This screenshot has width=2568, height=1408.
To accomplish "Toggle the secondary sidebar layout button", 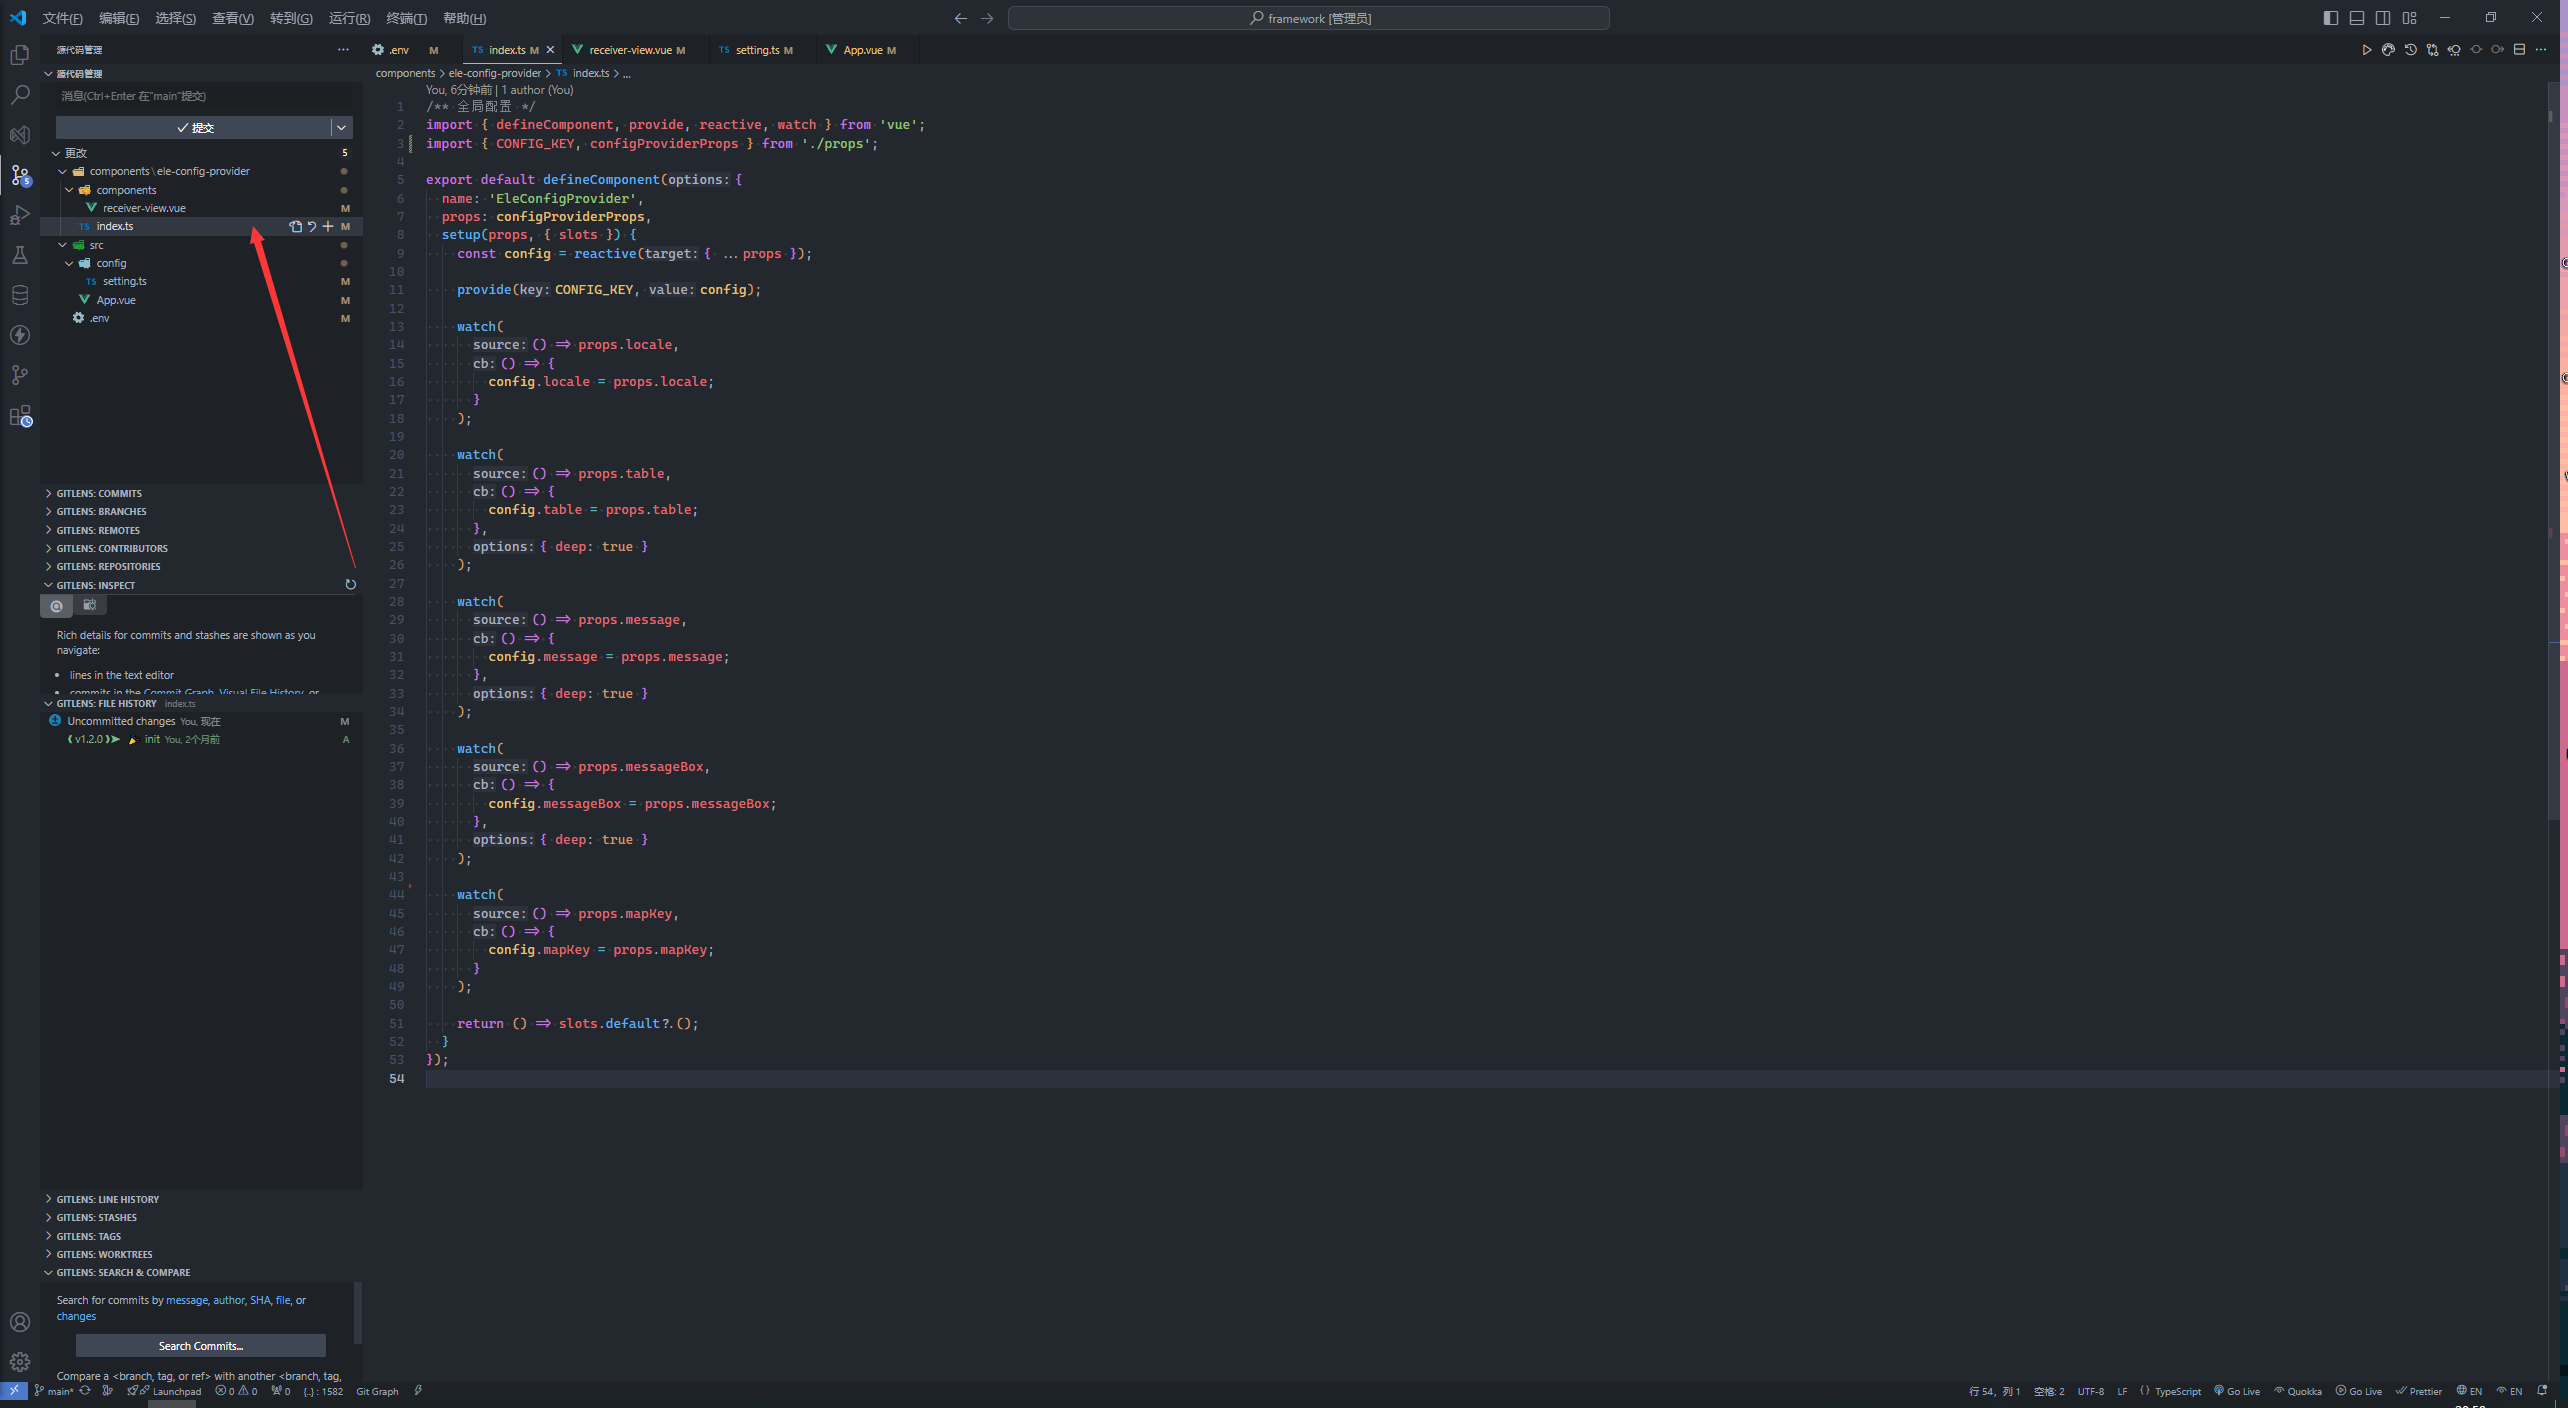I will [2383, 18].
